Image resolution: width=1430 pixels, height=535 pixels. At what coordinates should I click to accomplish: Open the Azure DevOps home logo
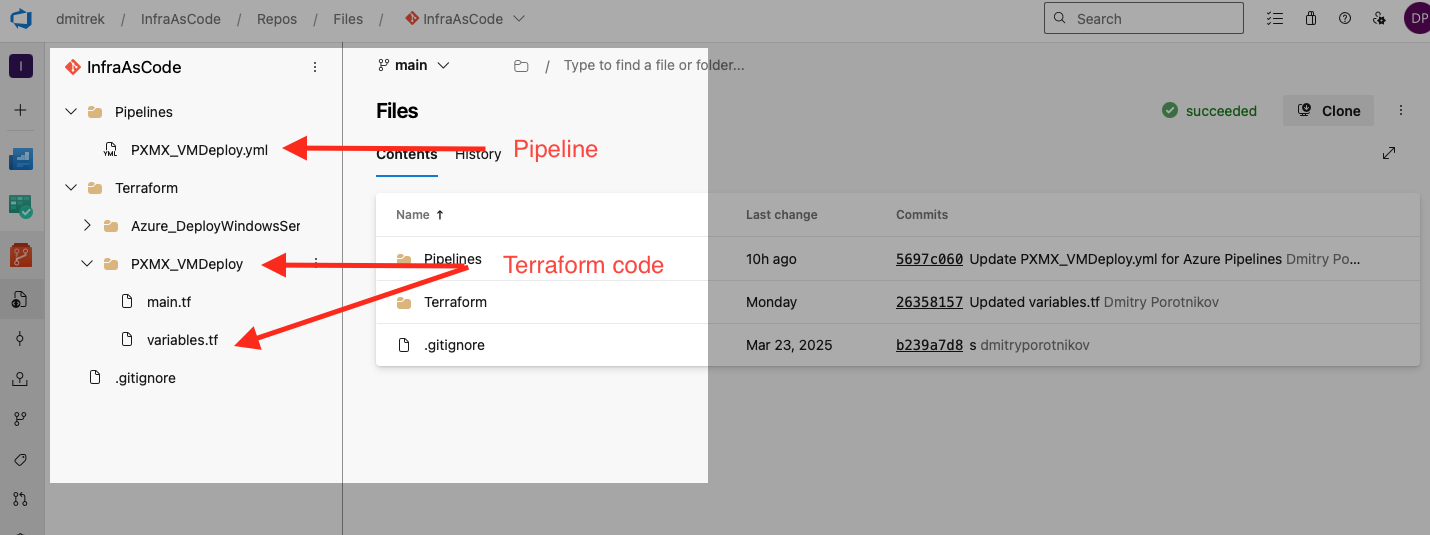pos(21,19)
